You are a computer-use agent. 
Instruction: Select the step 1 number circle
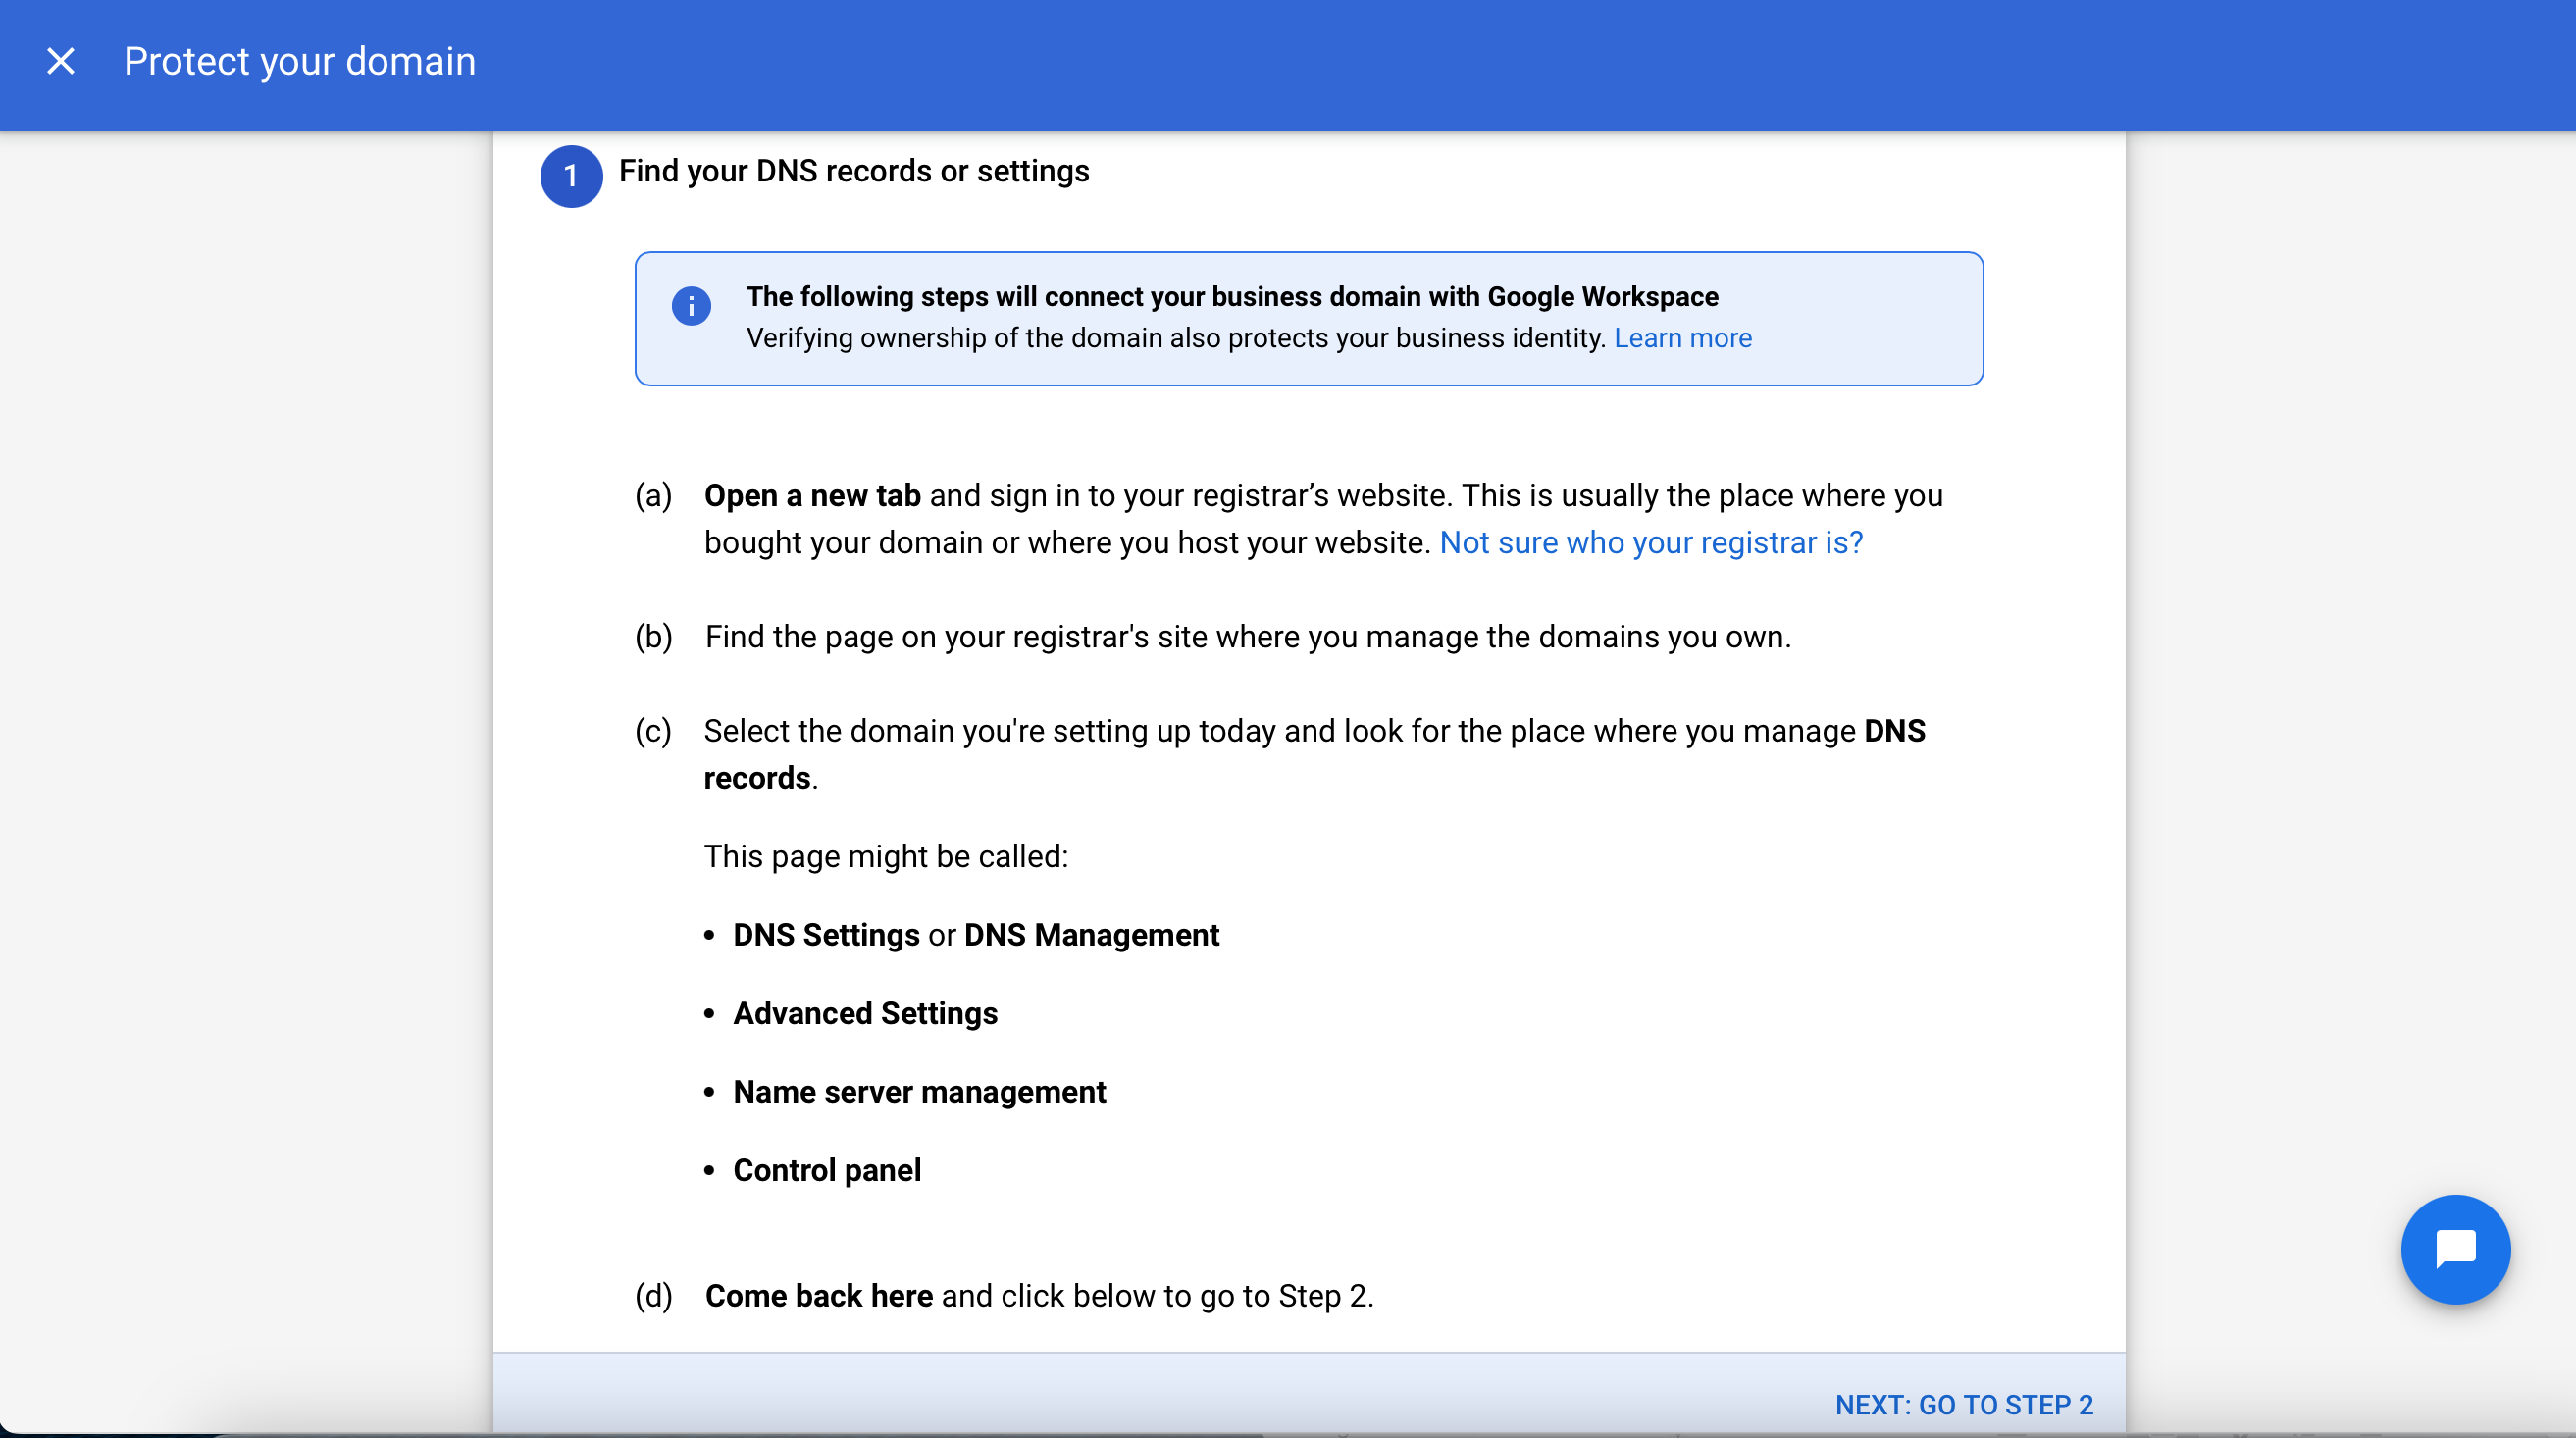click(571, 176)
